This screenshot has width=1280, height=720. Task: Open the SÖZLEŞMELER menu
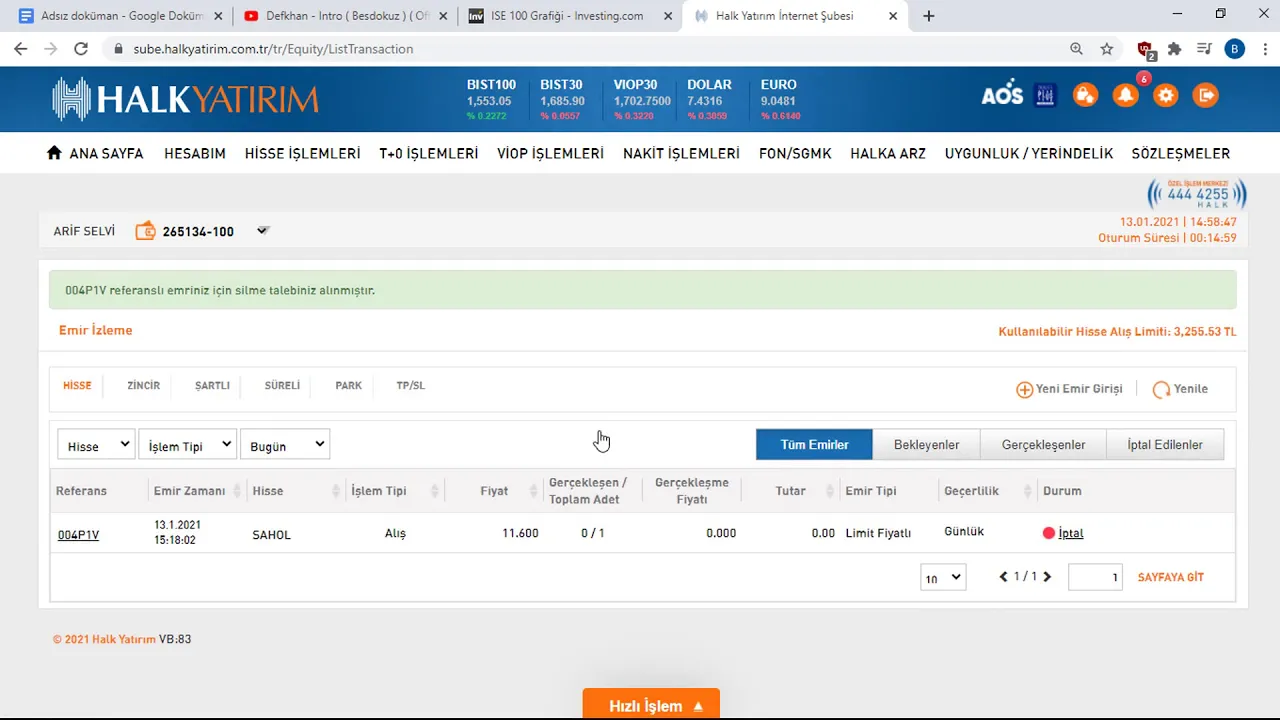[x=1181, y=153]
